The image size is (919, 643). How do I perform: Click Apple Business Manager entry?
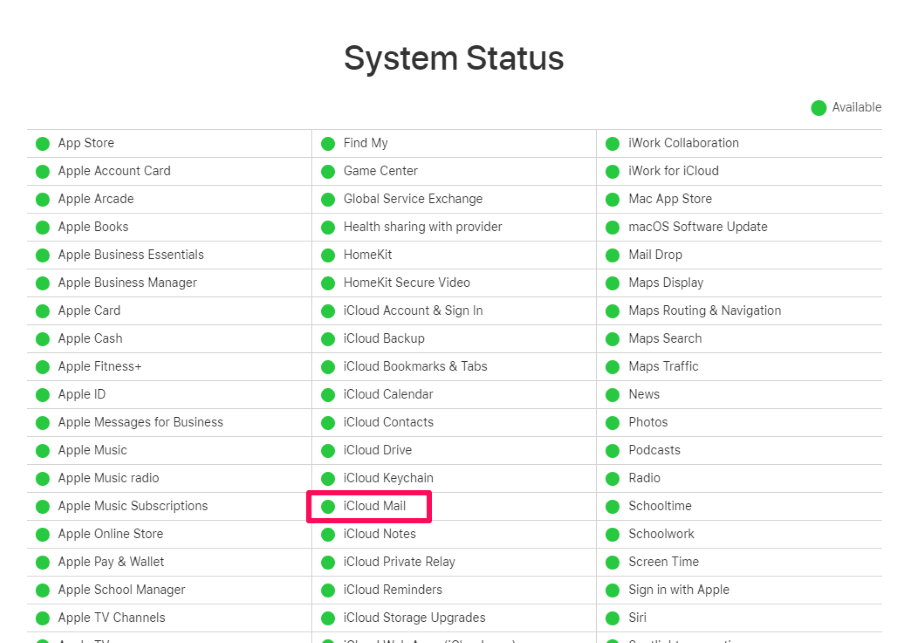click(x=127, y=283)
